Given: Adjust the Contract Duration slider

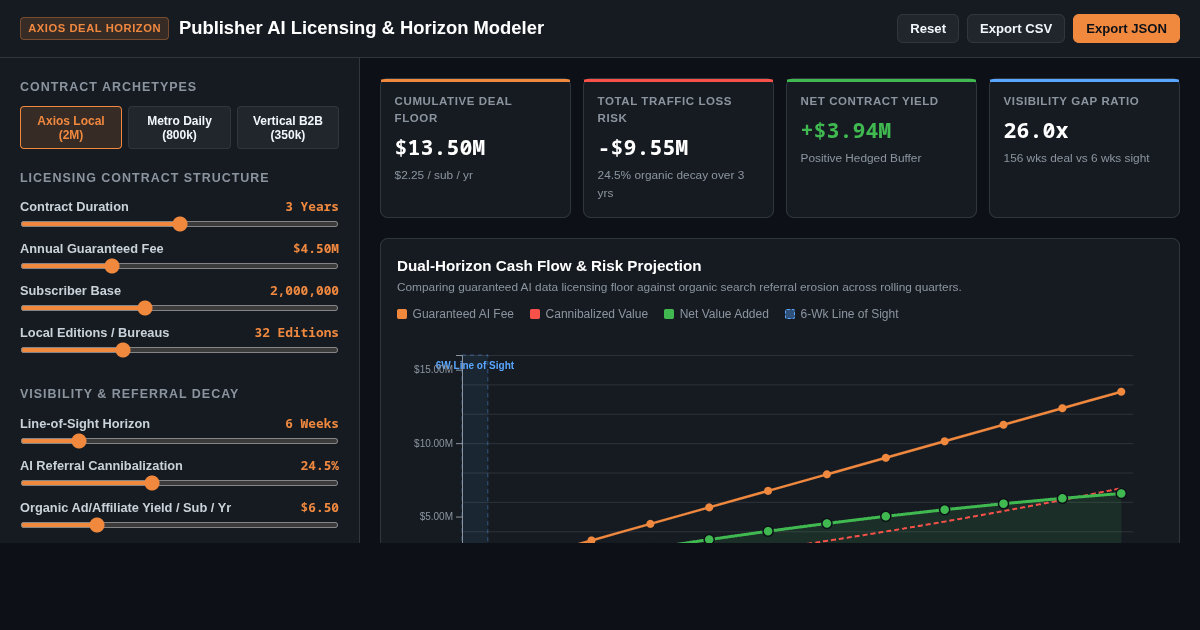Looking at the screenshot, I should [x=179, y=224].
